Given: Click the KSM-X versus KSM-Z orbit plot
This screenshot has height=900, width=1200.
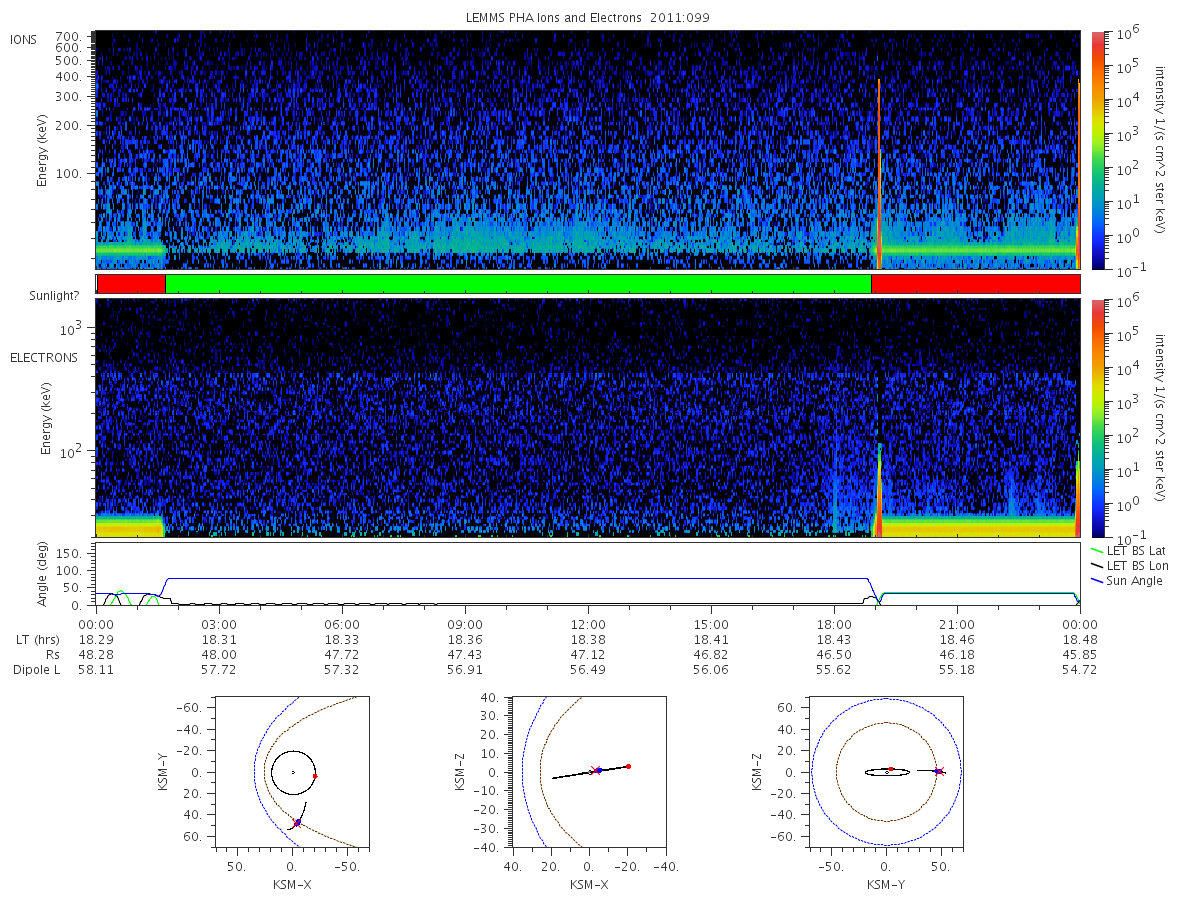Looking at the screenshot, I should (x=589, y=772).
